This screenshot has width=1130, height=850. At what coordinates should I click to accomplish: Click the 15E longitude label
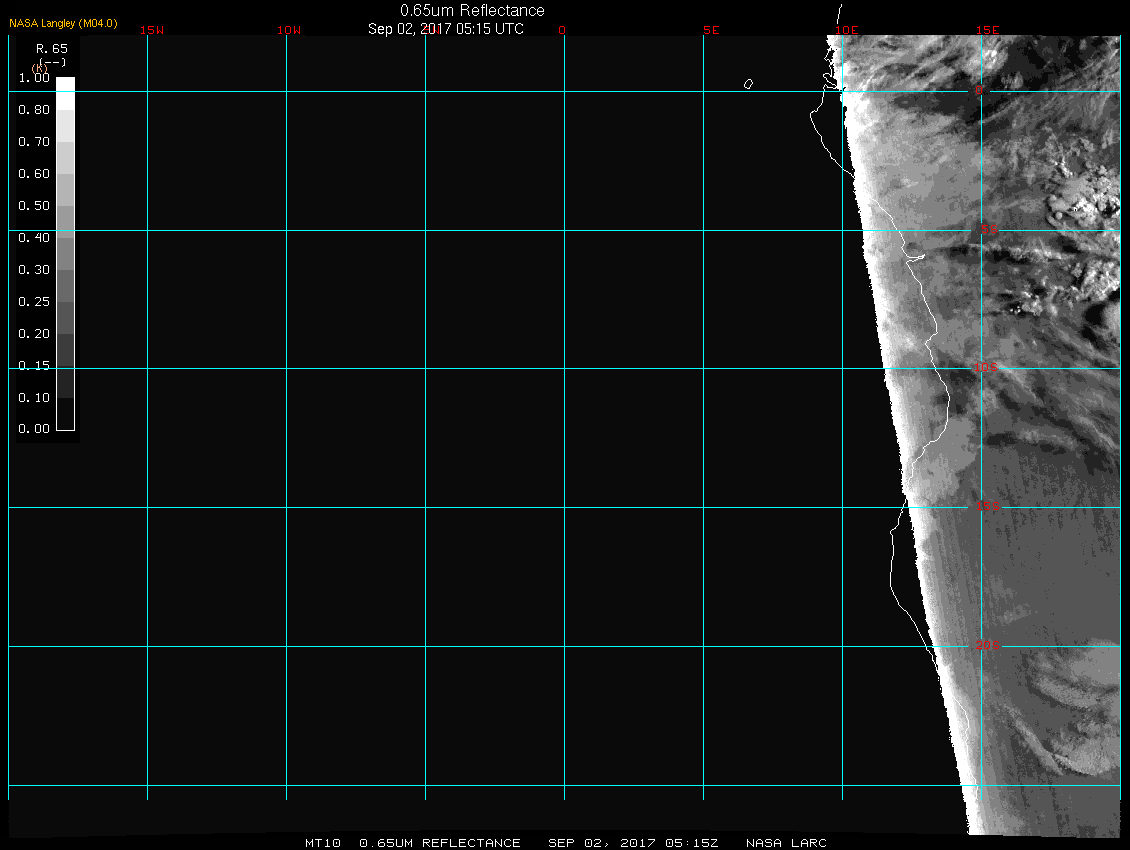[x=988, y=30]
